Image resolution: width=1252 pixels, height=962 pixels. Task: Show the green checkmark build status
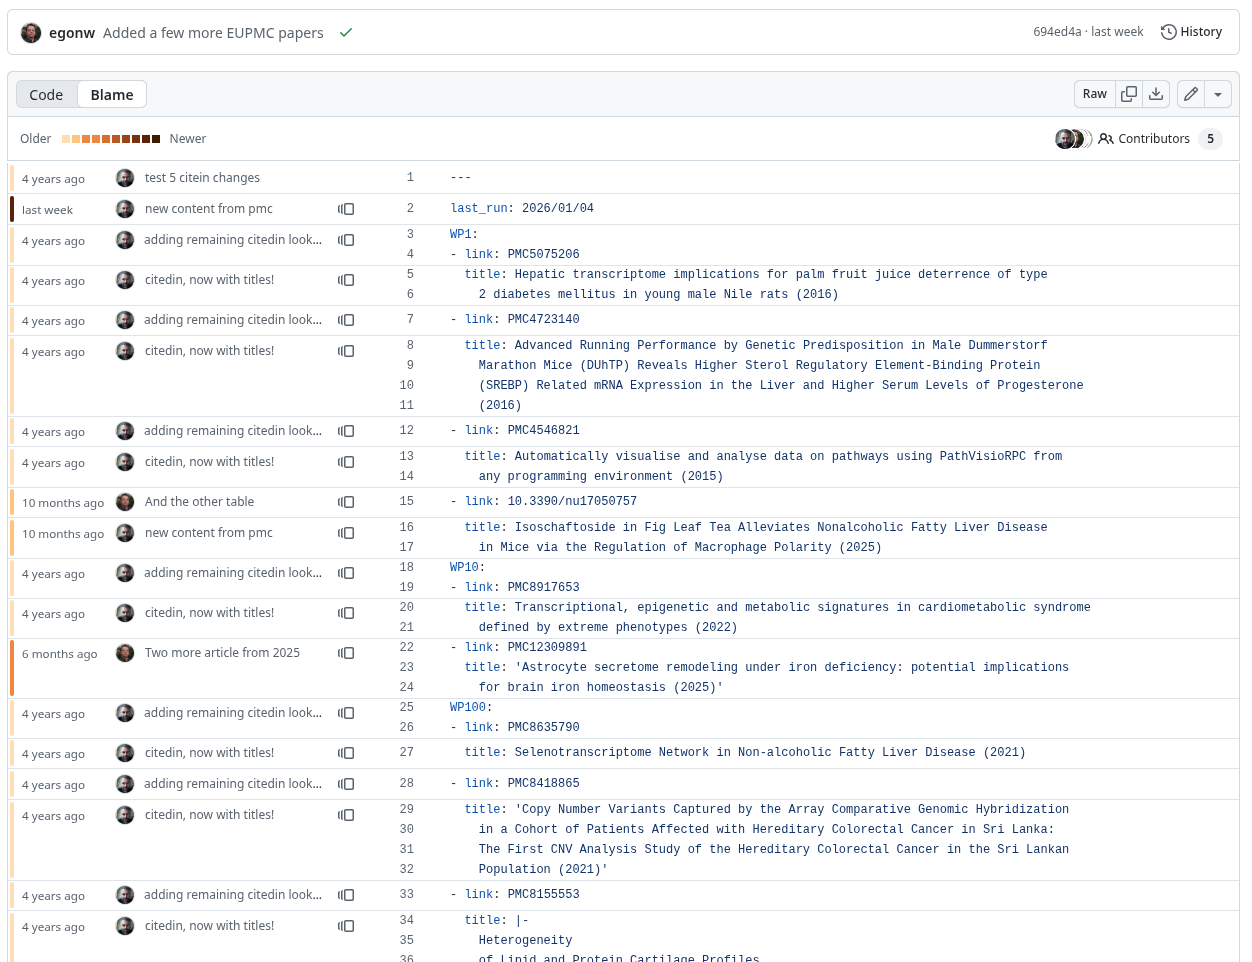pyautogui.click(x=346, y=33)
